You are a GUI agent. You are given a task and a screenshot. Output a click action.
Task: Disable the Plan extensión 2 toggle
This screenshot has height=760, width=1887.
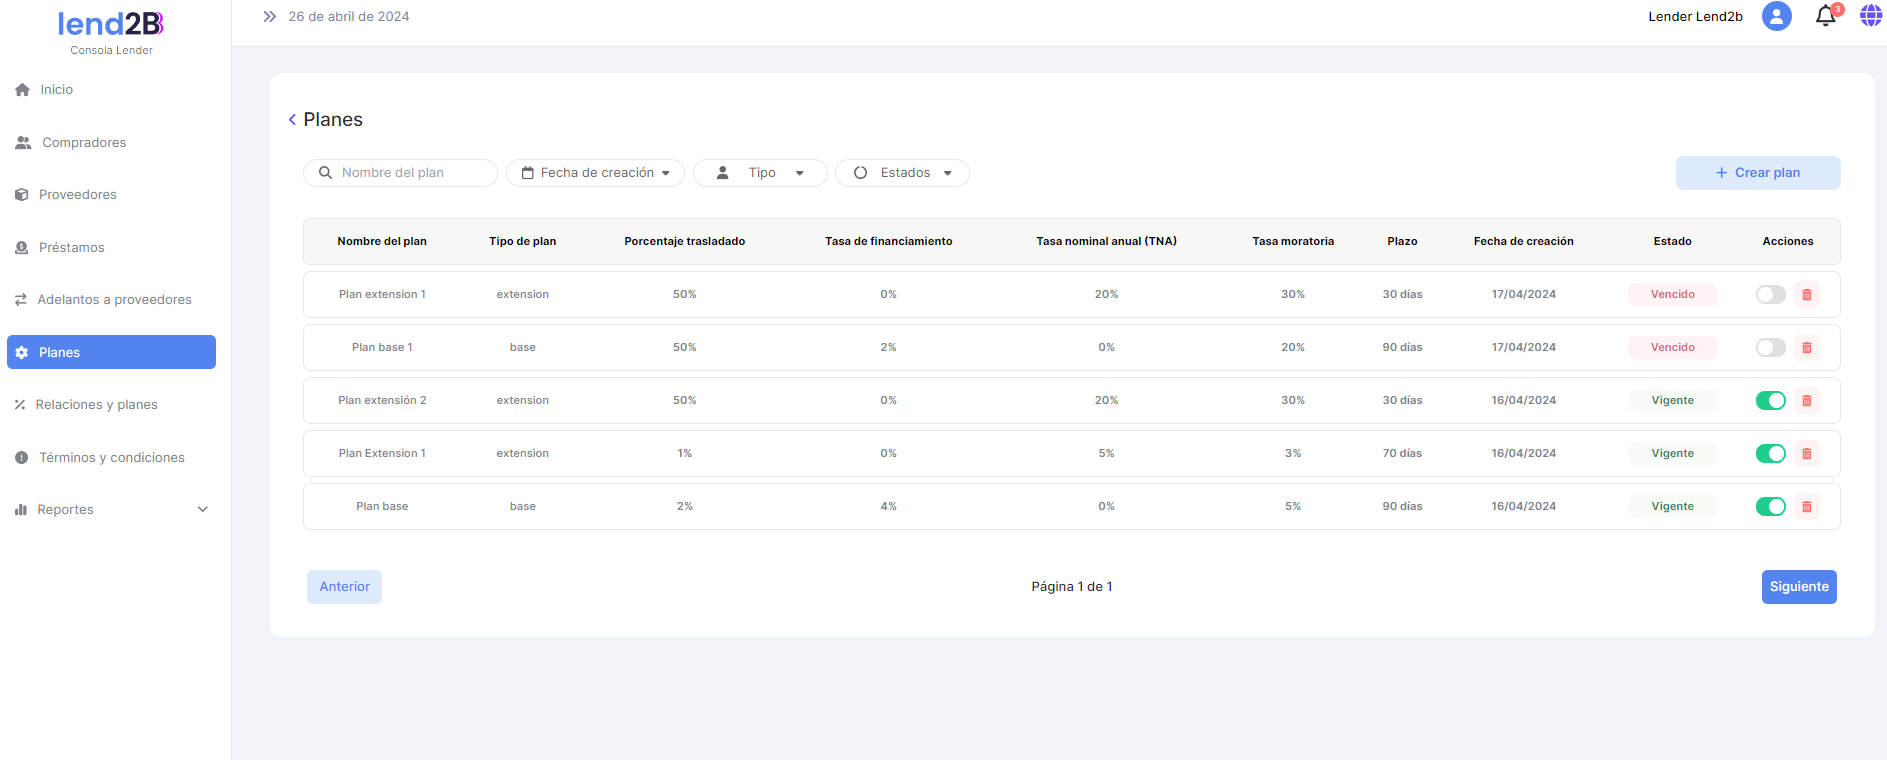[x=1770, y=401]
